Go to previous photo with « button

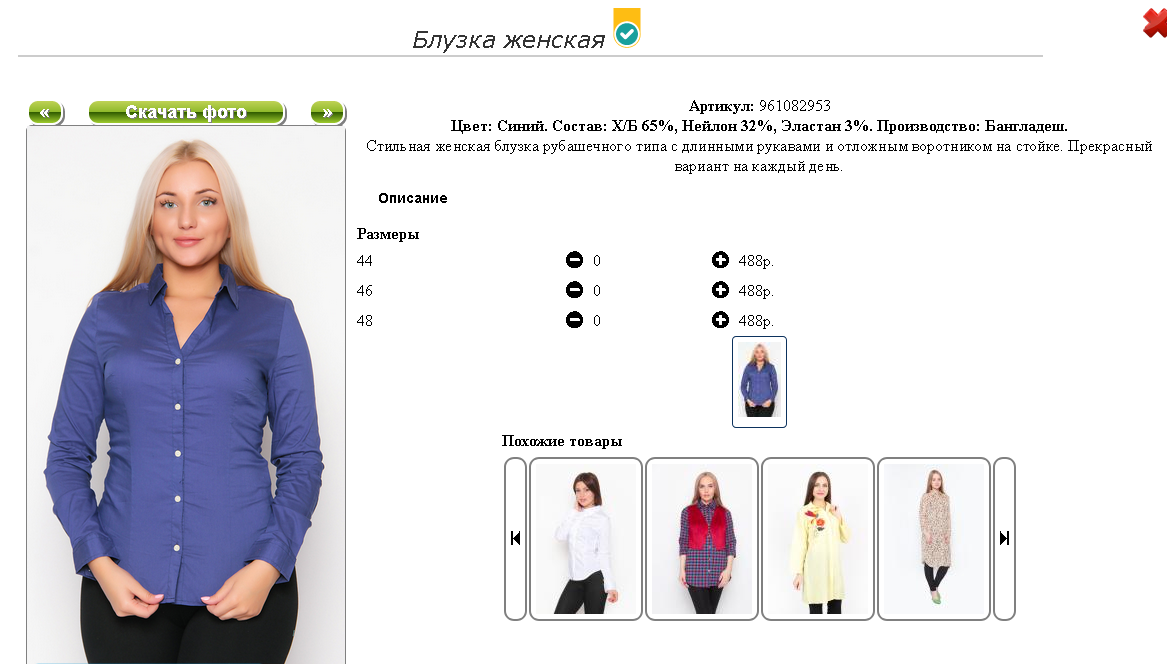pos(45,112)
